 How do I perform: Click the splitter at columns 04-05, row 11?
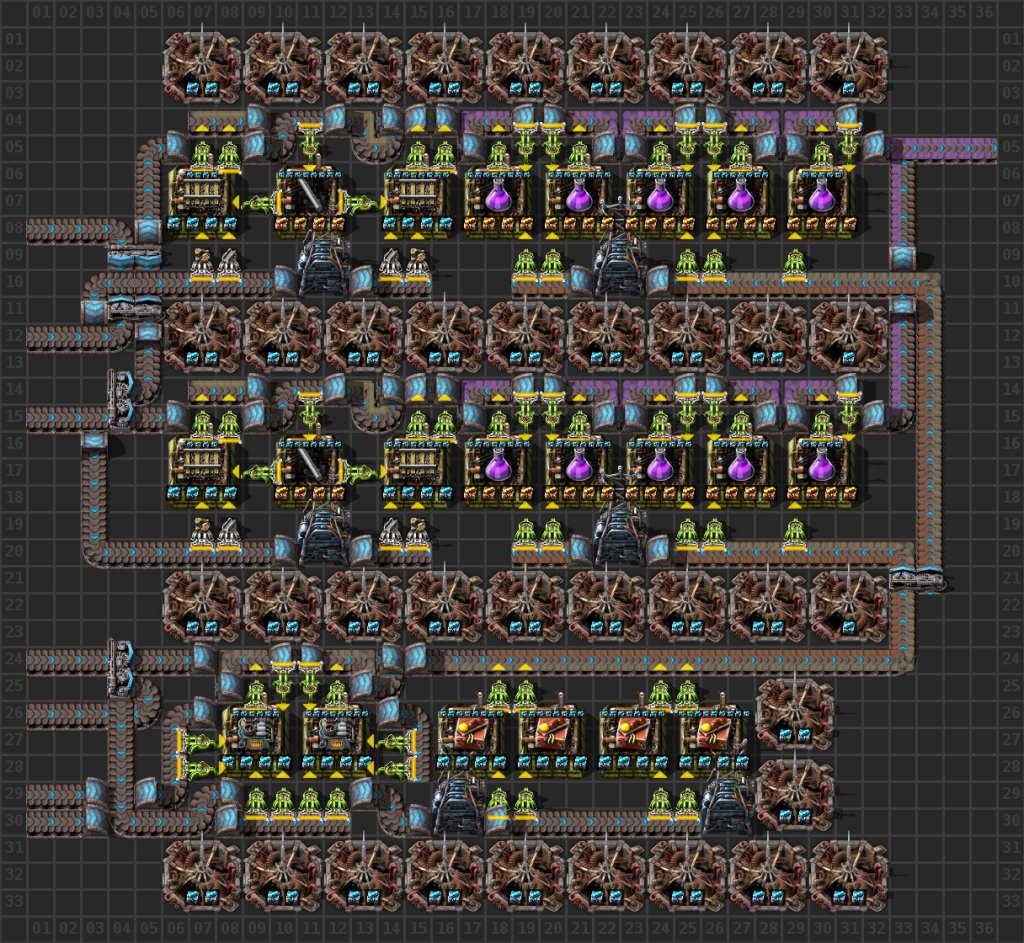135,308
